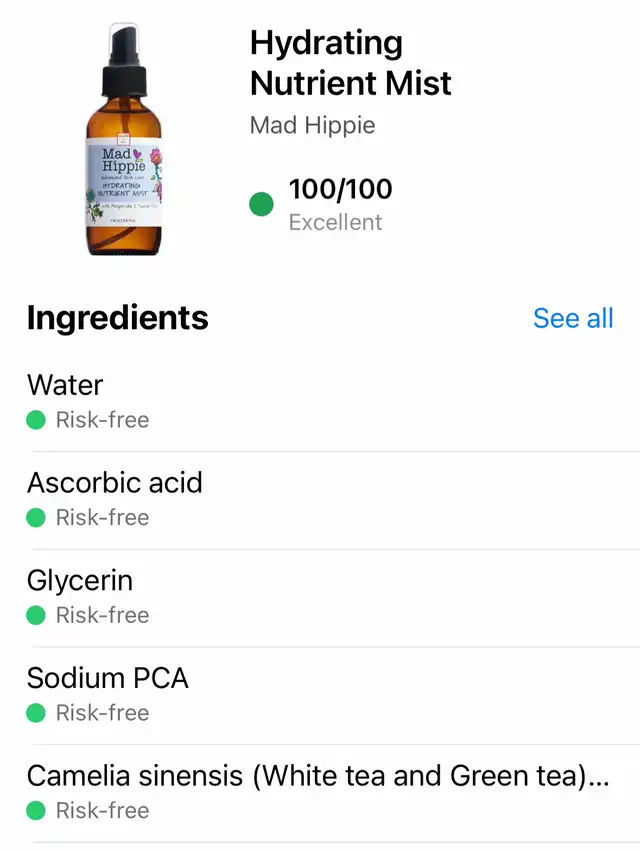Tap the green dot beside 100/100 score
640x853 pixels.
pos(261,205)
